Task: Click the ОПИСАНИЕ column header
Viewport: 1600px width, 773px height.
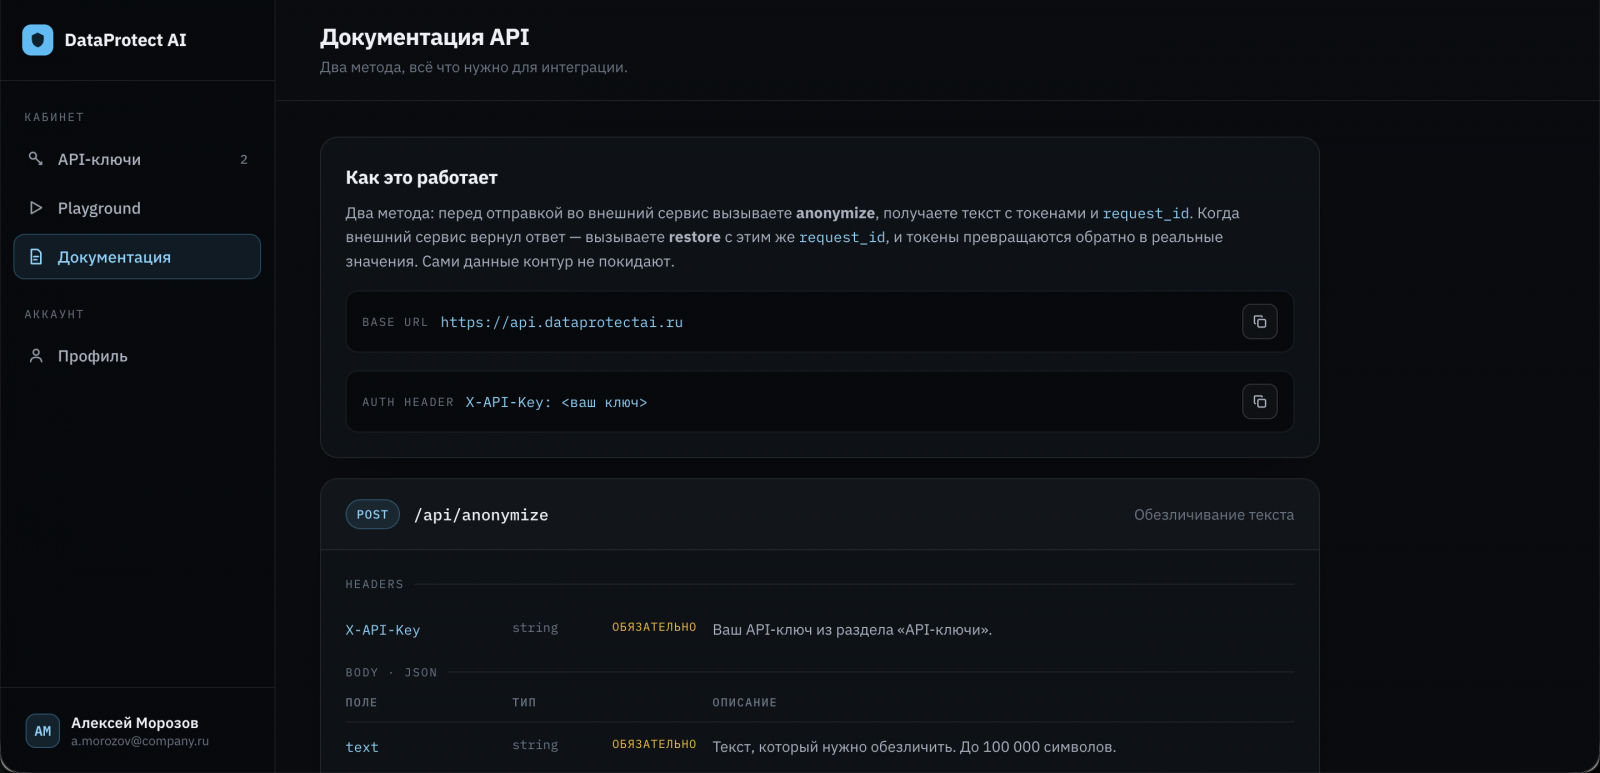Action: tap(744, 702)
